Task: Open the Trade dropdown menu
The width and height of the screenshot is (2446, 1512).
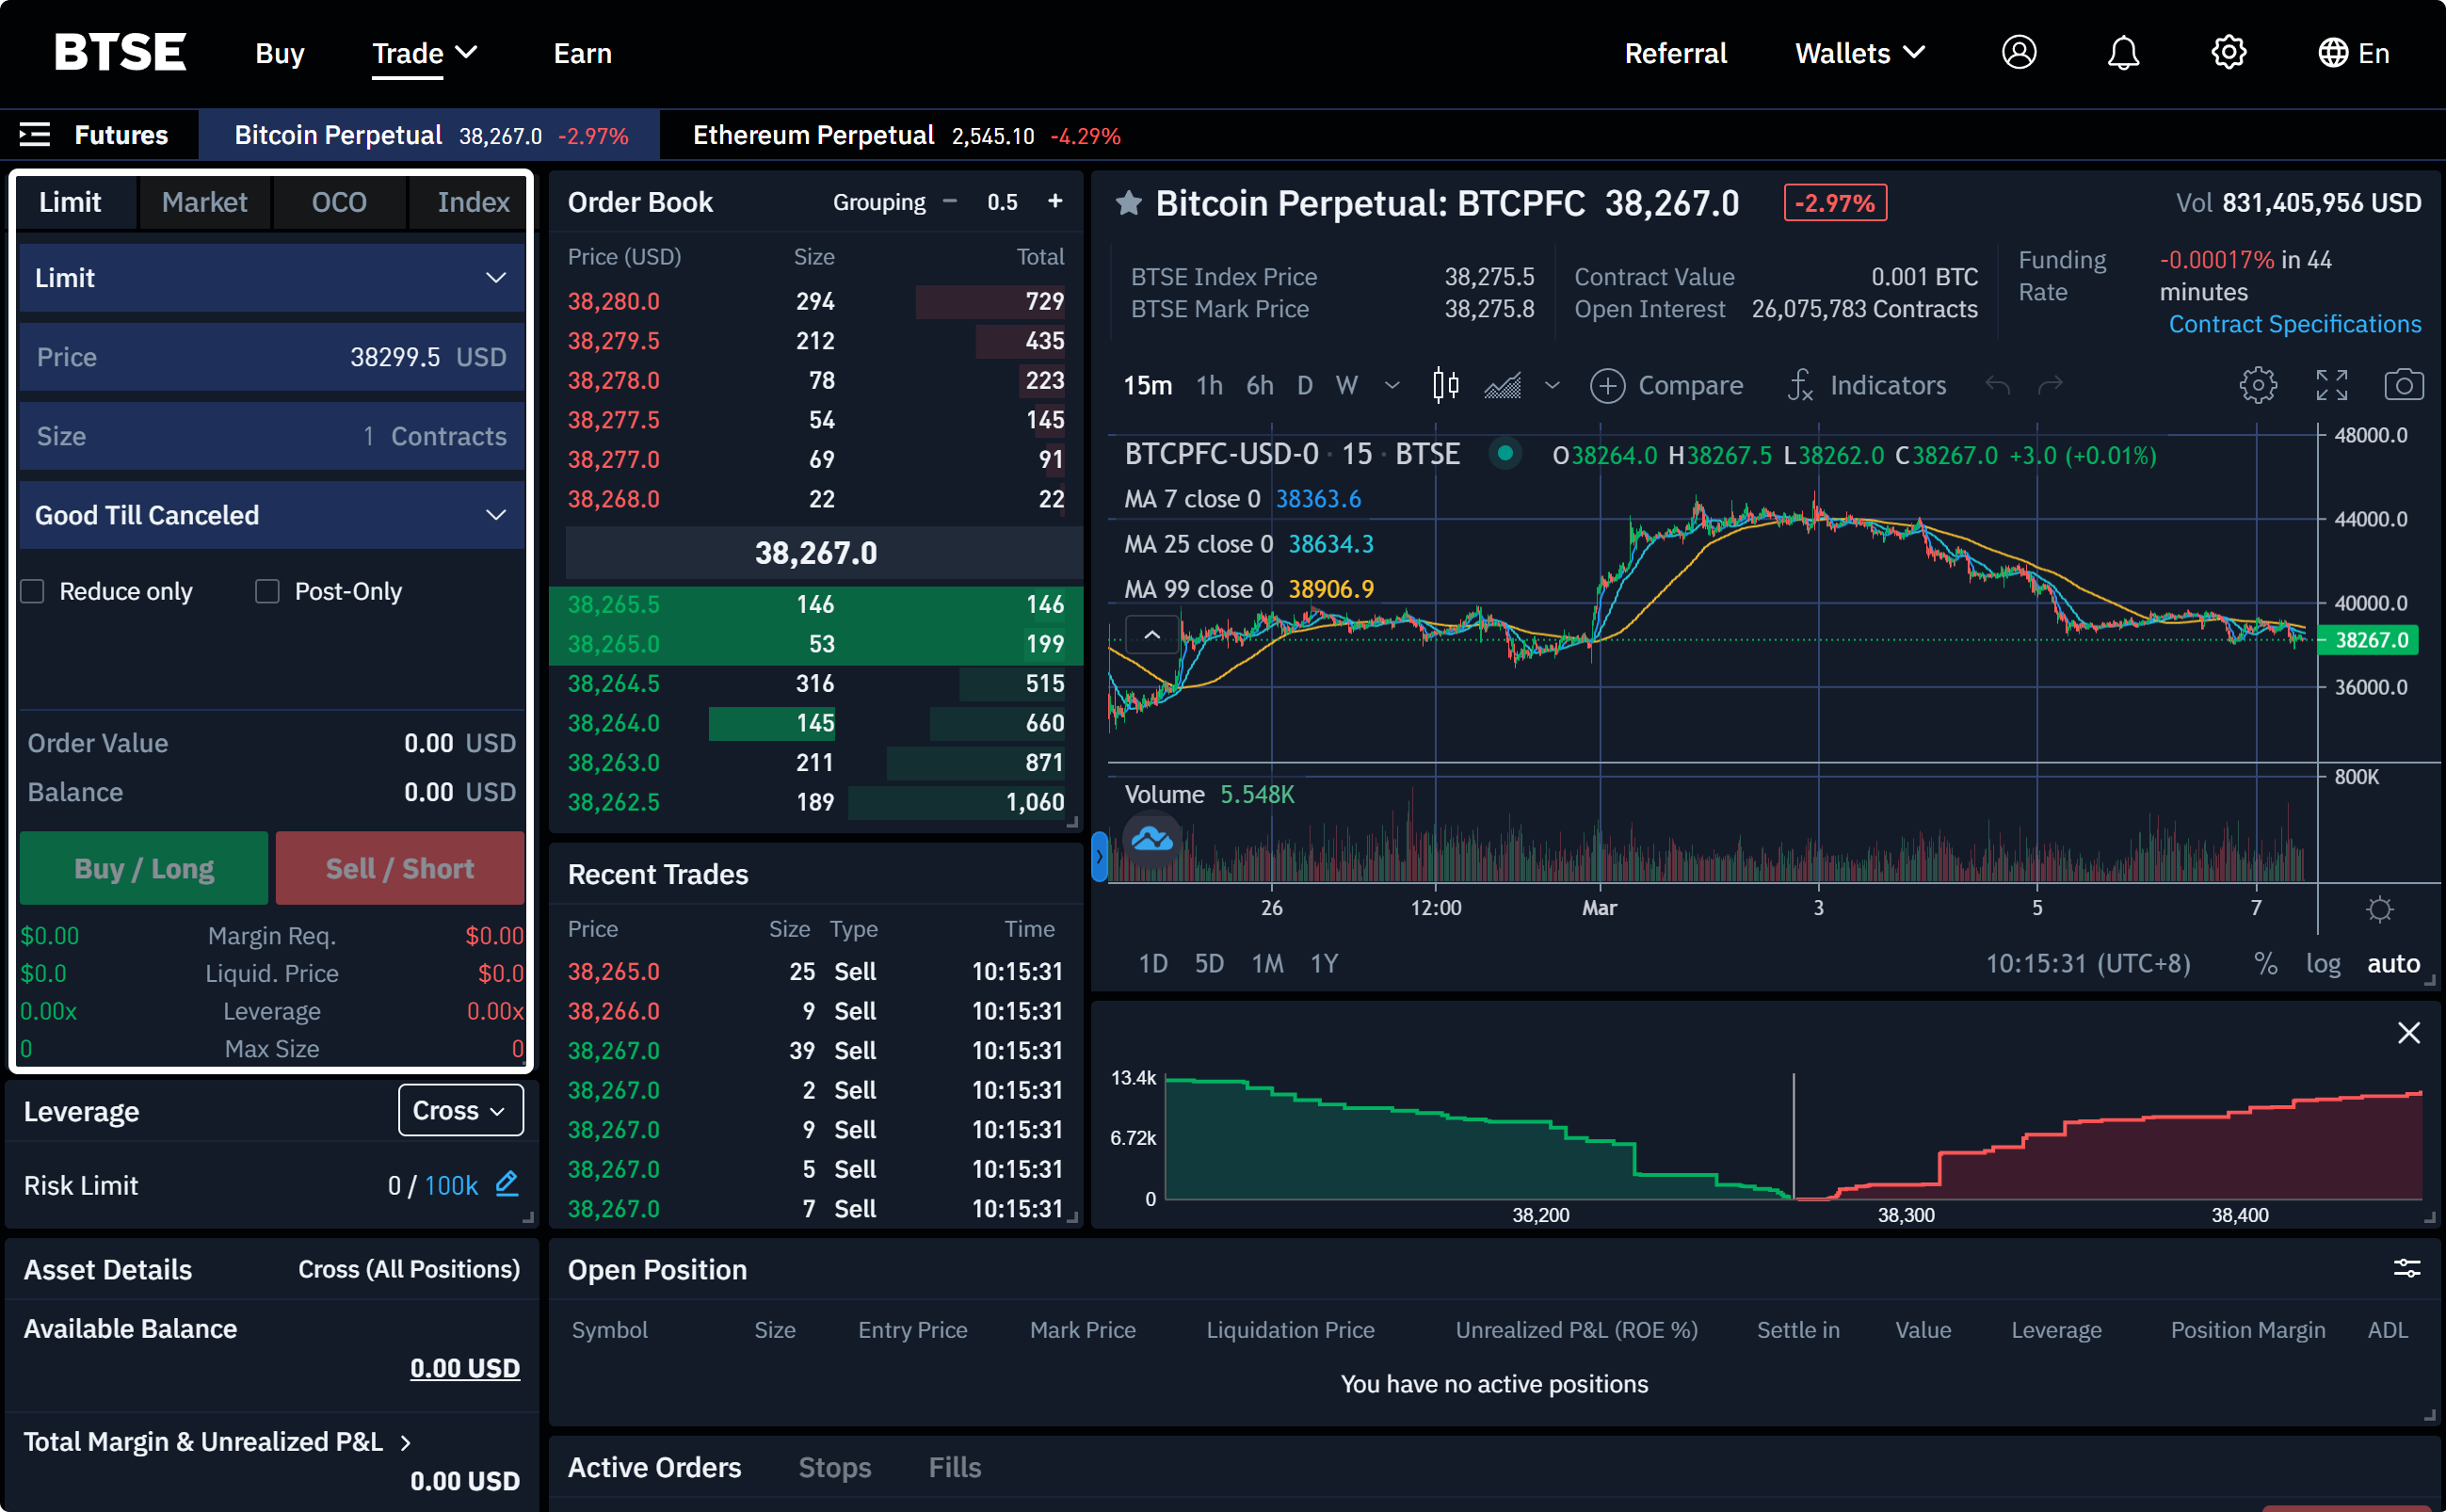Action: (424, 53)
